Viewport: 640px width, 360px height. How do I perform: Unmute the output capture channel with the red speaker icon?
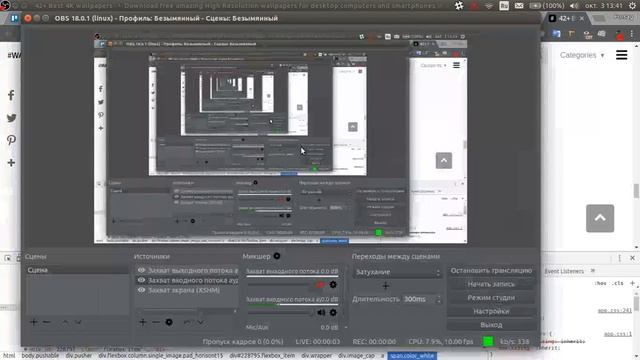click(320, 284)
